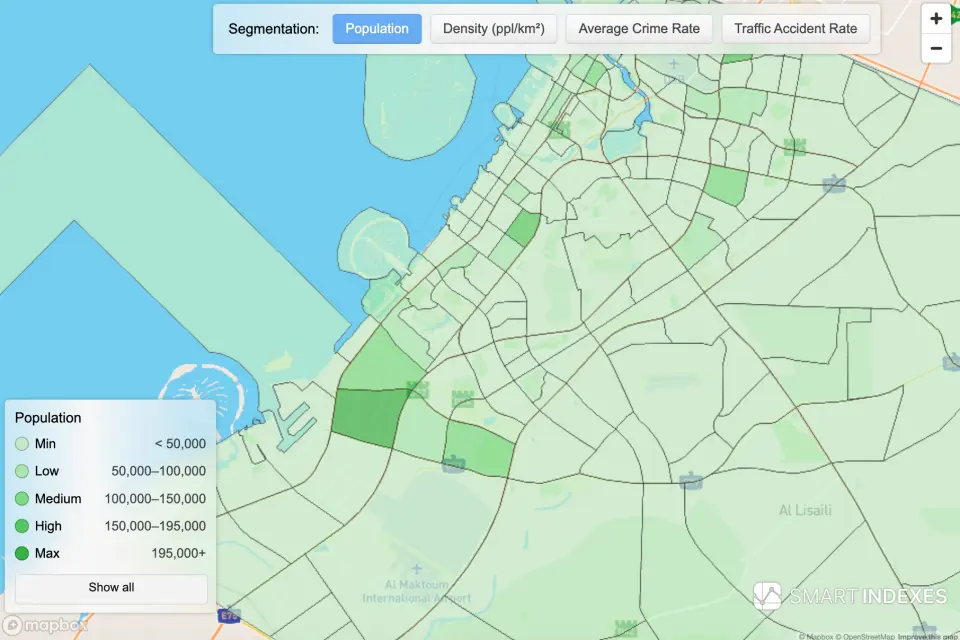The height and width of the screenshot is (640, 960).
Task: Filter by Max population swatch
Action: pos(22,553)
